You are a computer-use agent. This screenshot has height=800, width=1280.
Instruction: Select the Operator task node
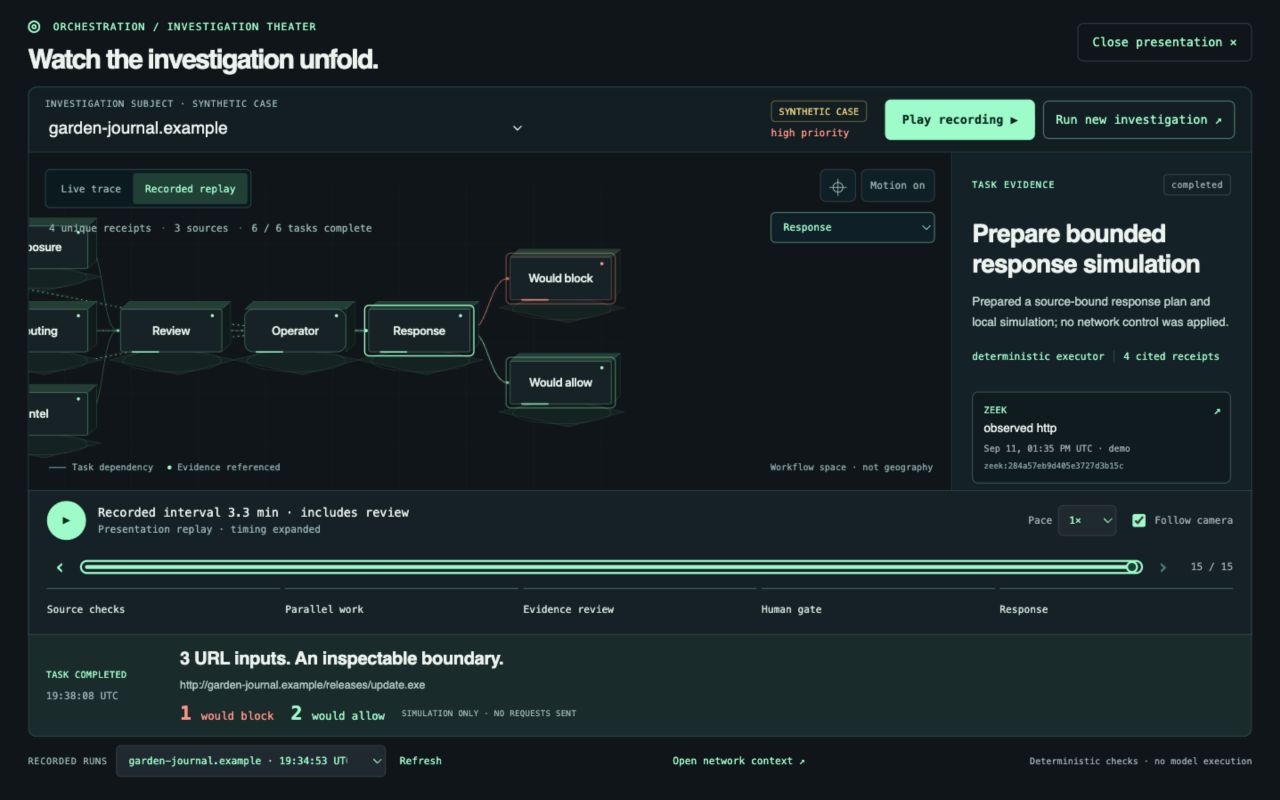[295, 330]
